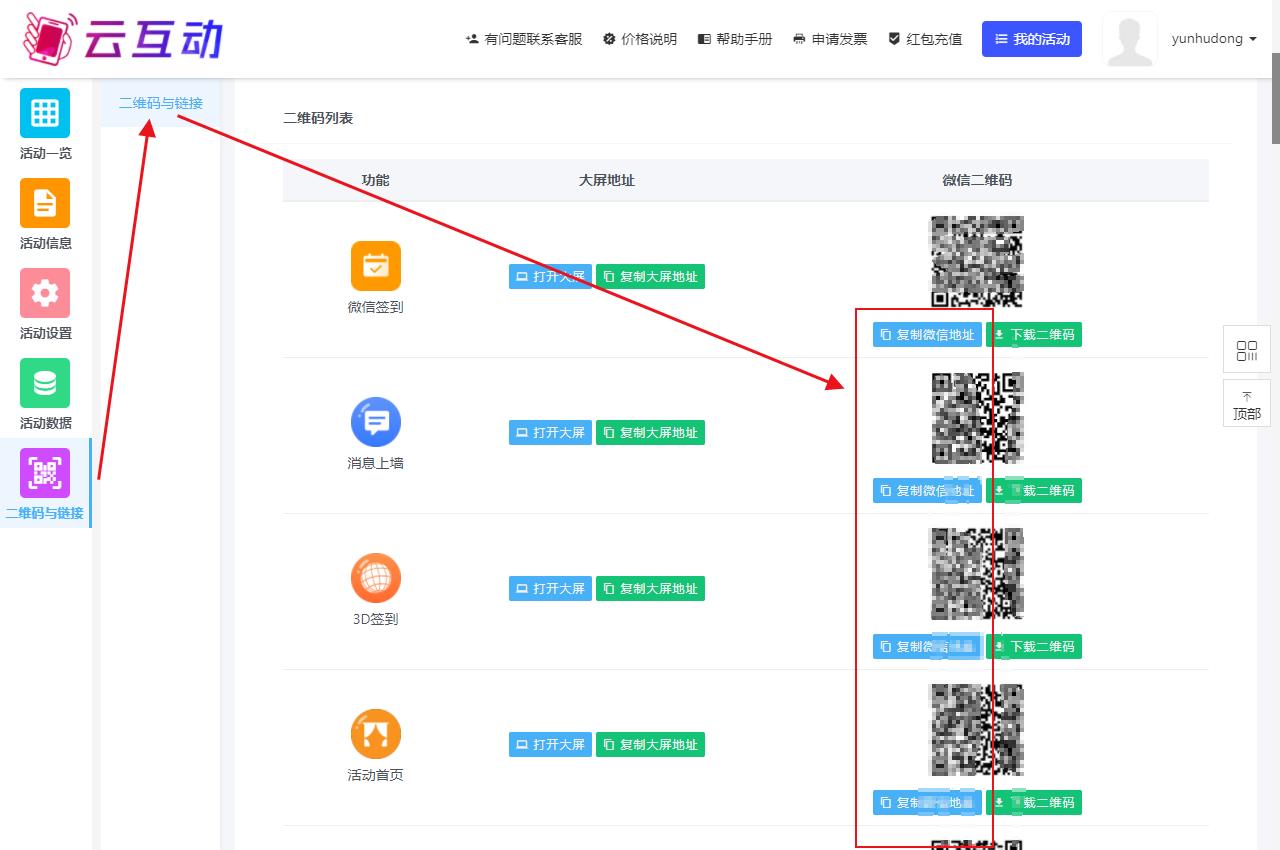Open 价格说明 in header

640,39
